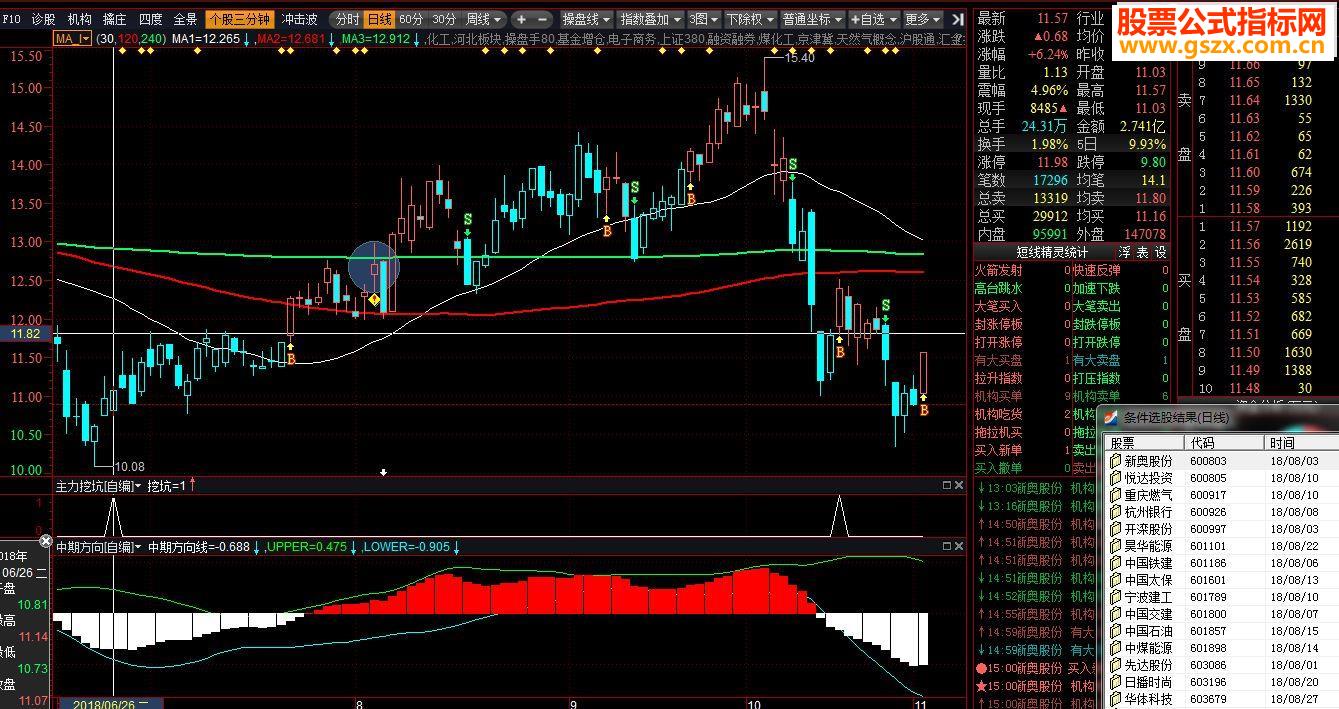1339x709 pixels.
Task: Click the jump-to-latest arrow icon
Action: click(958, 19)
